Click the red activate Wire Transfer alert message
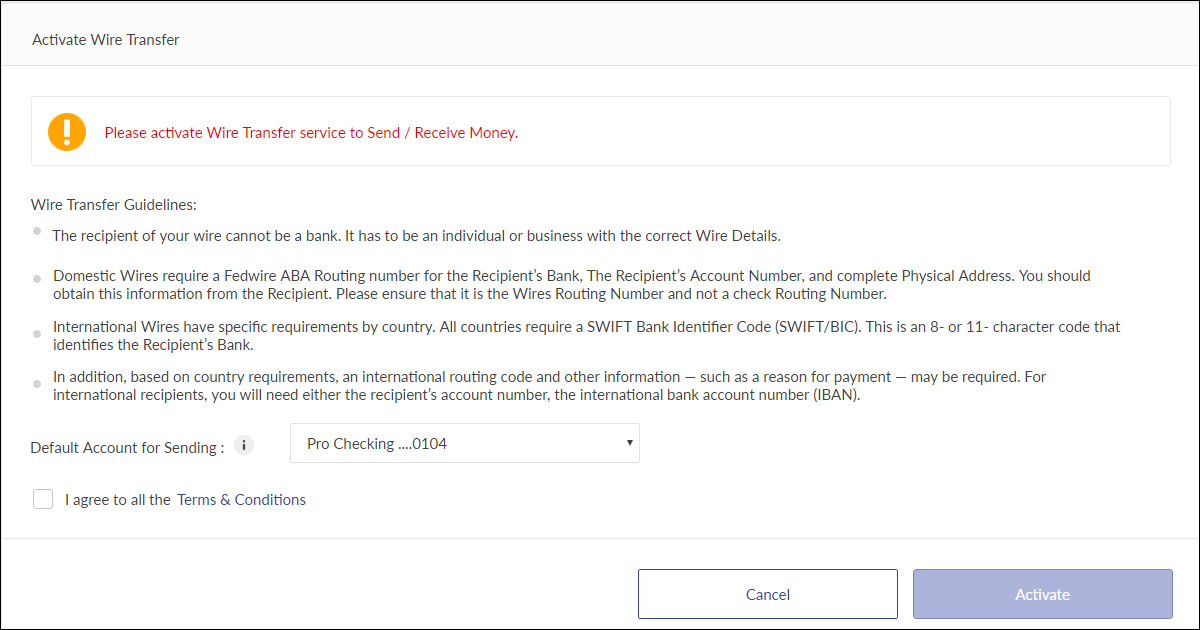This screenshot has height=630, width=1200. coord(311,132)
